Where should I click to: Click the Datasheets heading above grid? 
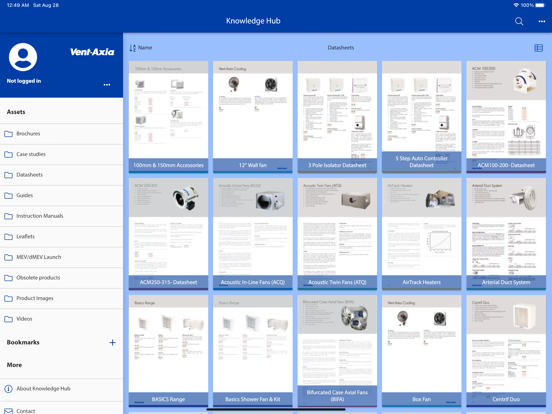341,48
